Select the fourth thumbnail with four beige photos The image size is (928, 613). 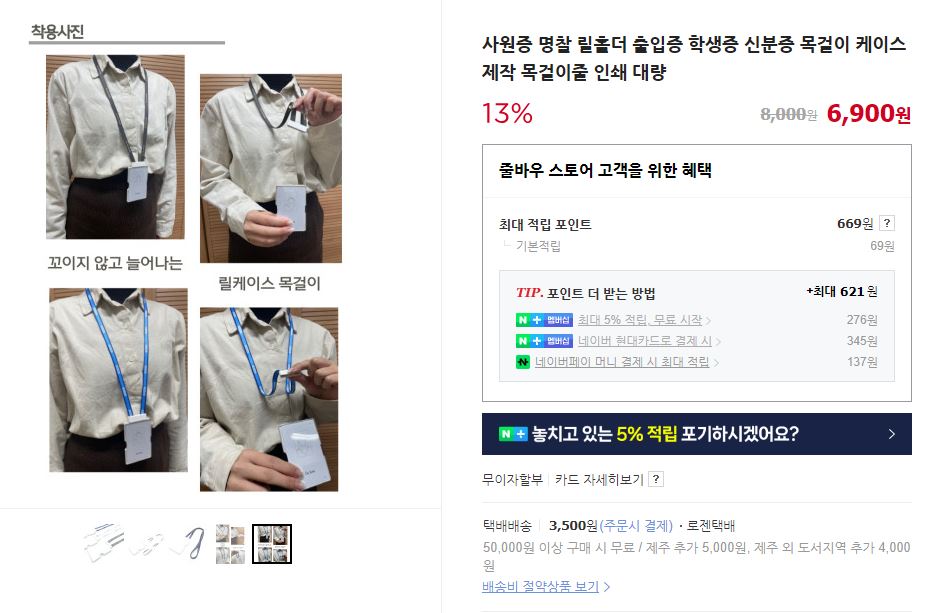pos(230,544)
